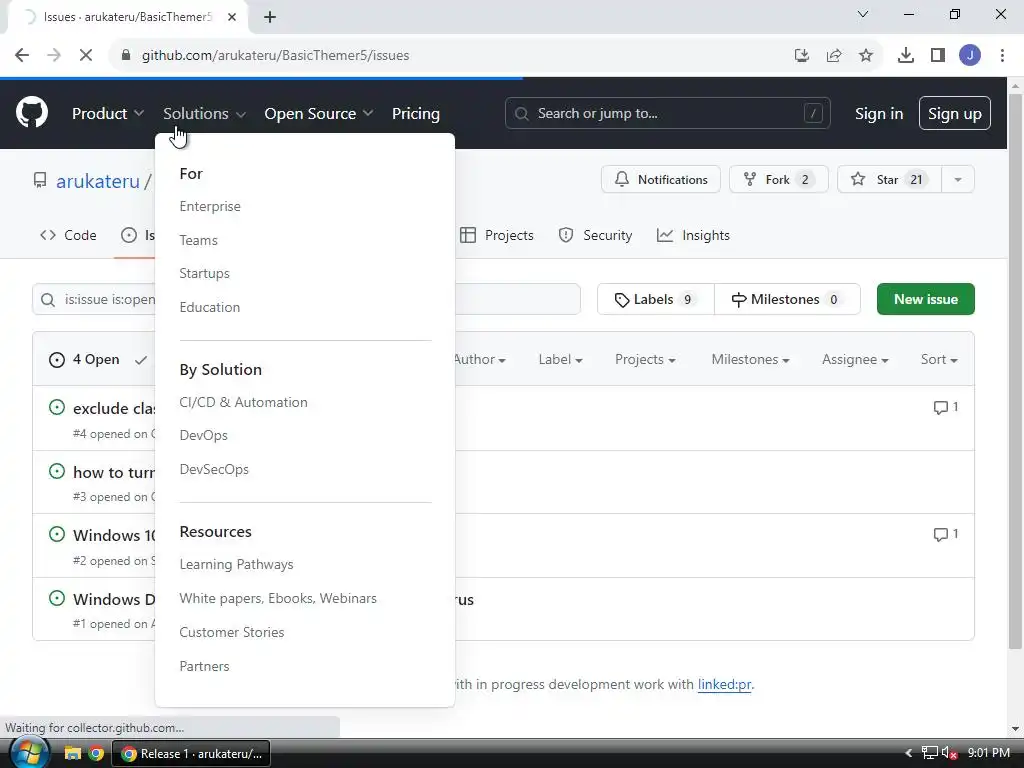Click open-issue icon for 'how to turn' issue
This screenshot has height=768, width=1024.
(x=57, y=471)
